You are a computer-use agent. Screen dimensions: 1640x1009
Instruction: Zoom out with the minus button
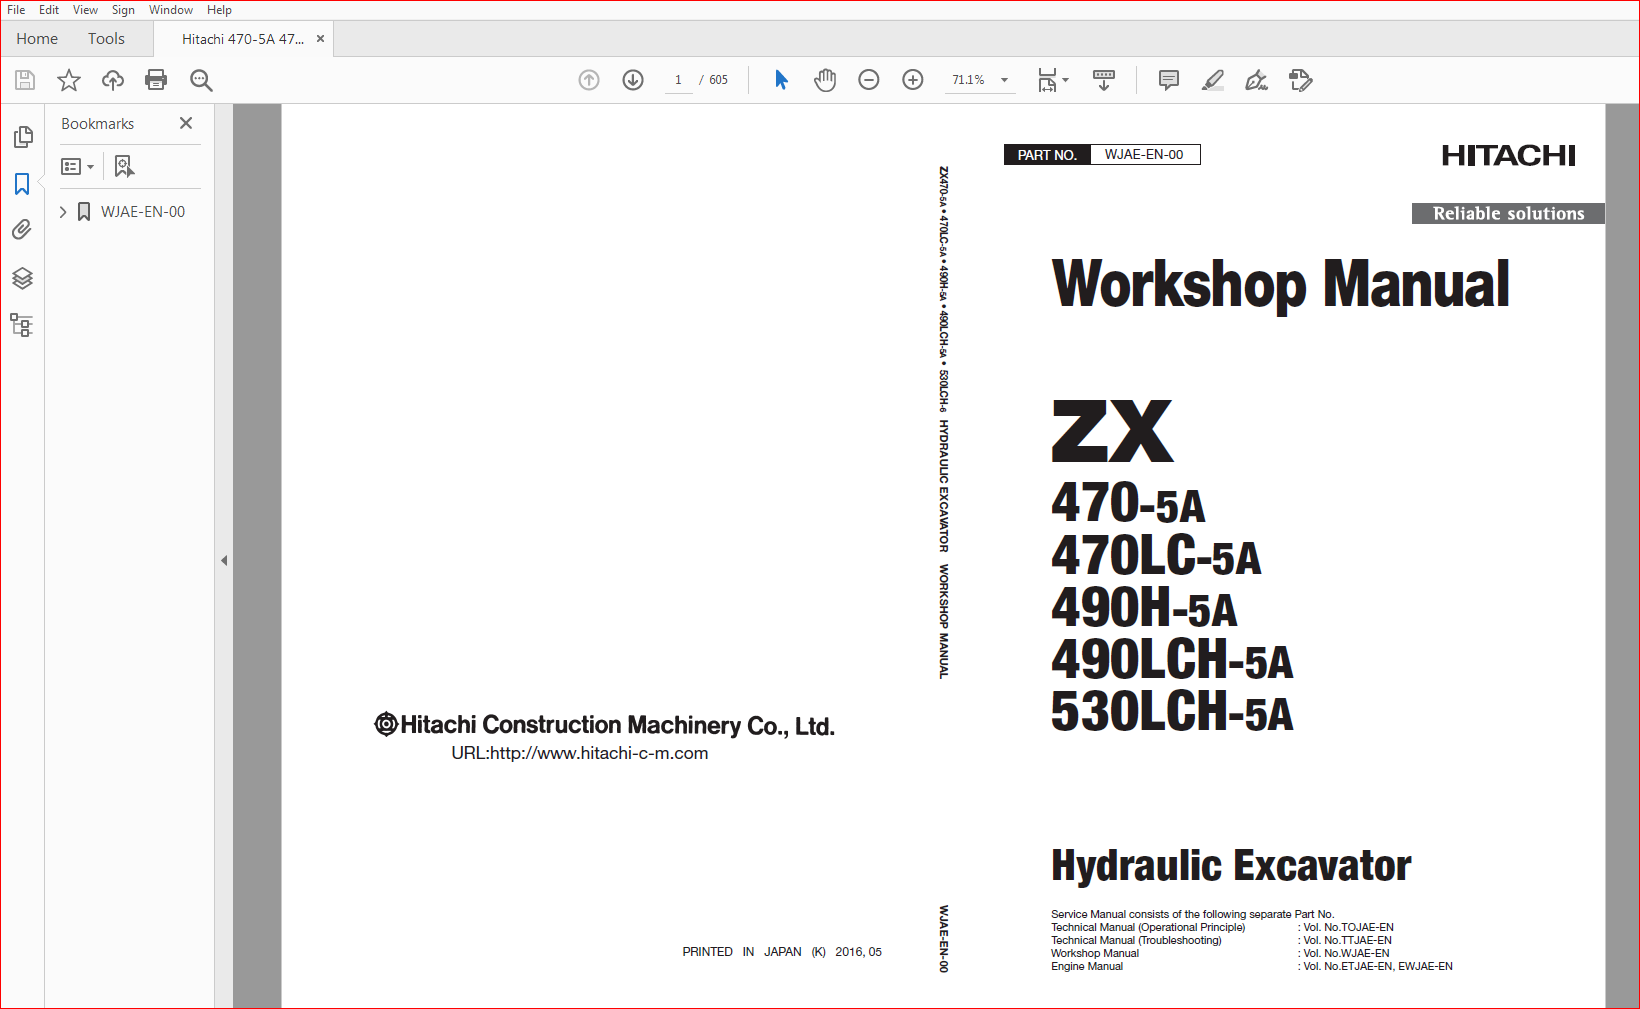tap(869, 80)
